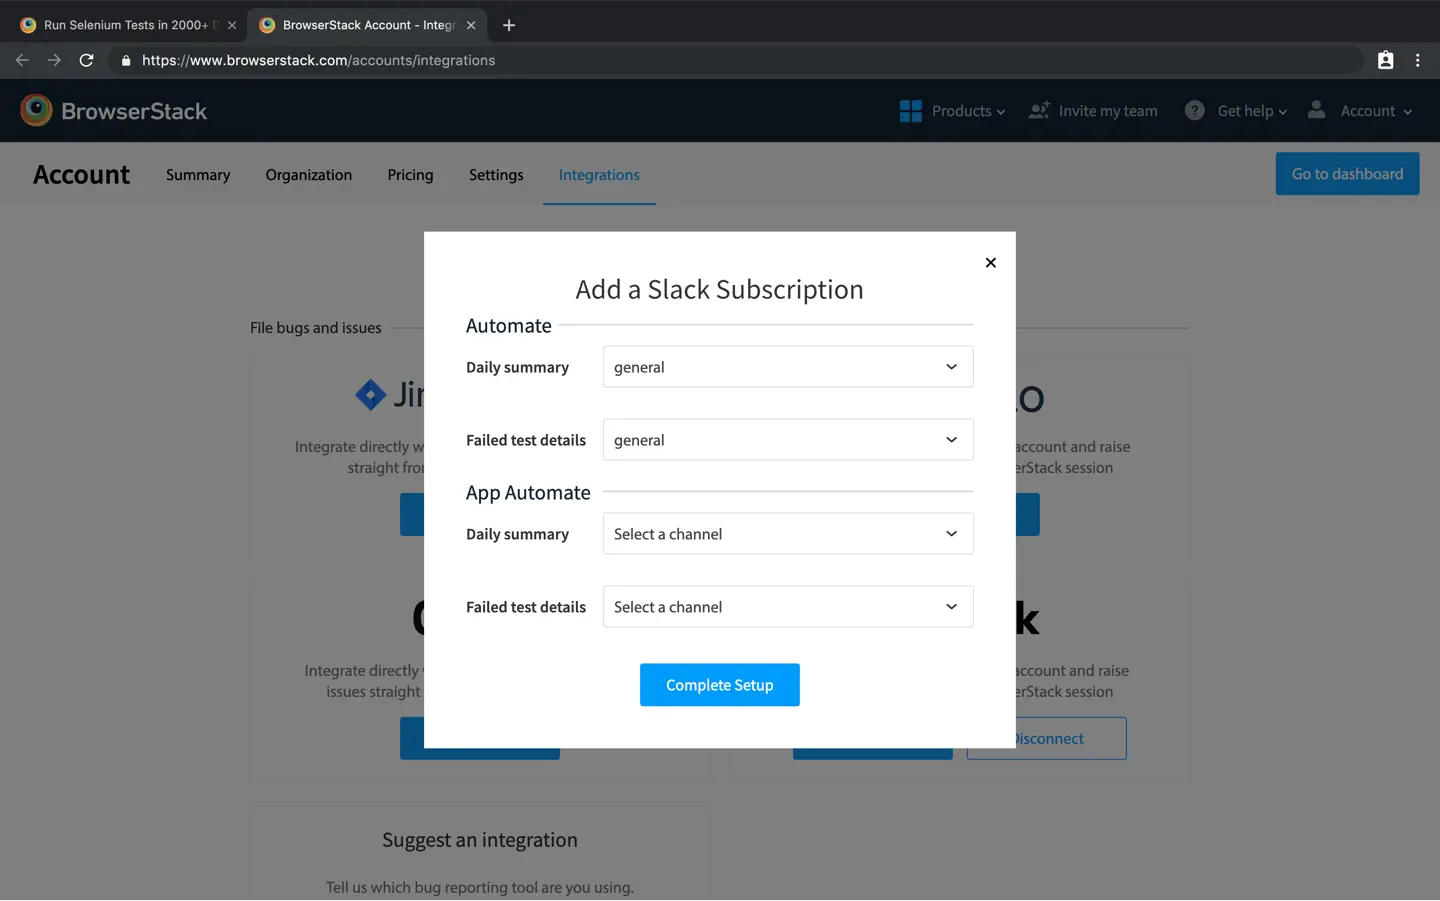Click the browser reload icon
The height and width of the screenshot is (901, 1440).
[87, 60]
